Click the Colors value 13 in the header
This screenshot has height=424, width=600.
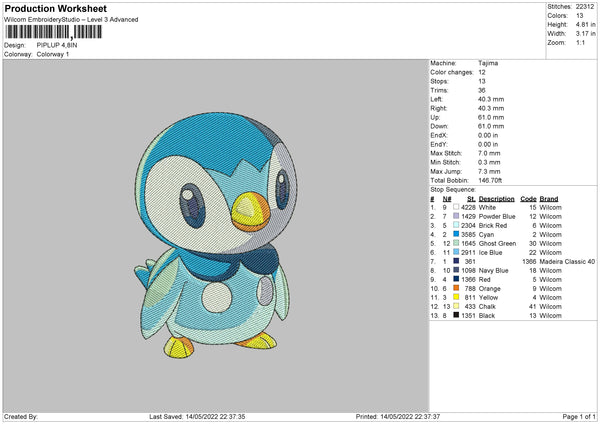pos(579,16)
